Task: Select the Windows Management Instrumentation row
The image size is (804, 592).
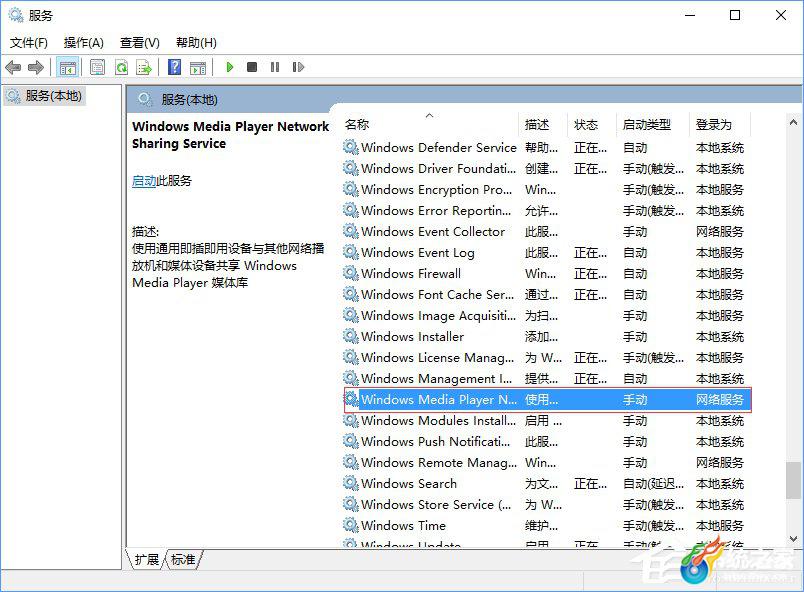Action: (x=547, y=379)
